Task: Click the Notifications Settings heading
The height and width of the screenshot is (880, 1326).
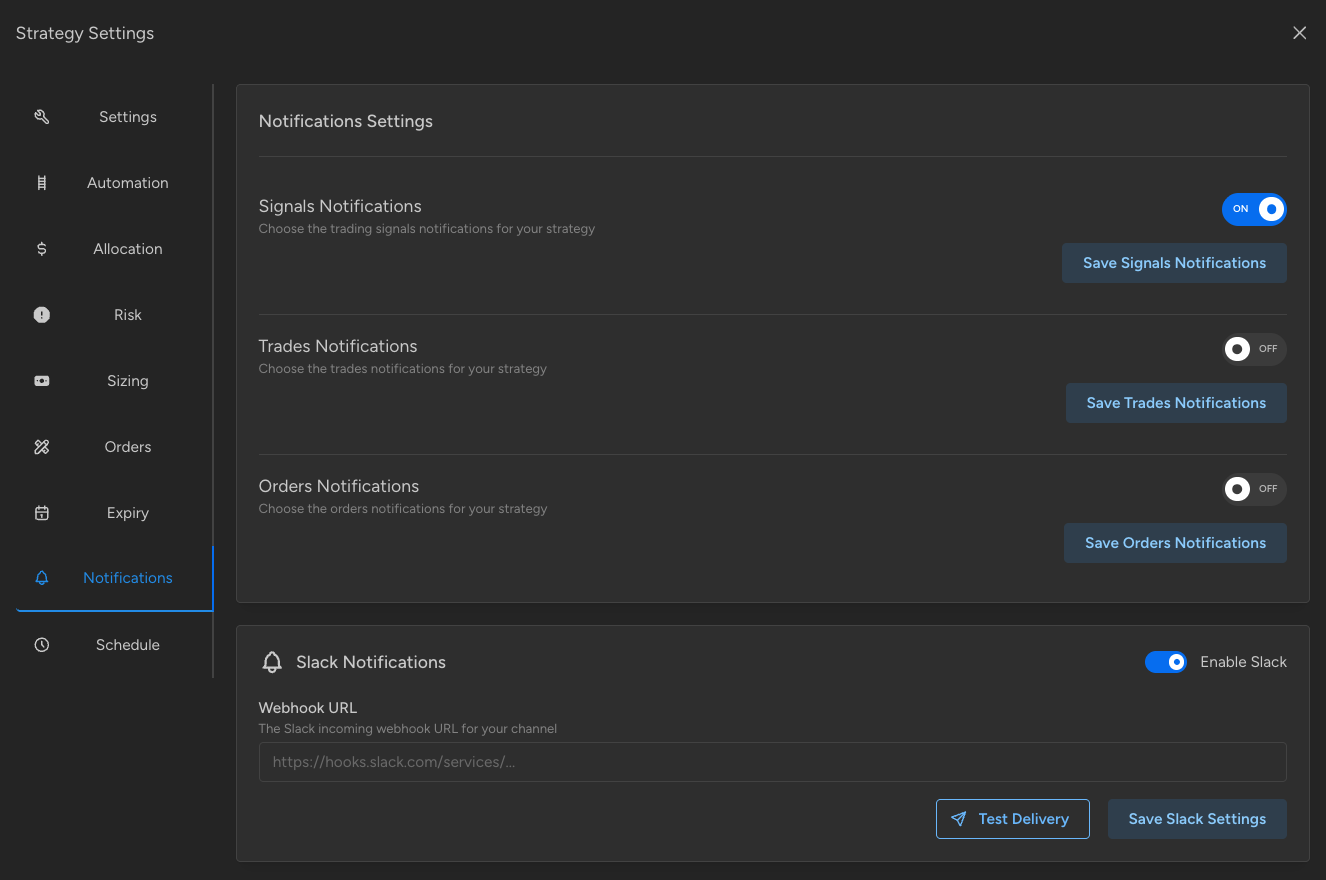Action: click(346, 121)
